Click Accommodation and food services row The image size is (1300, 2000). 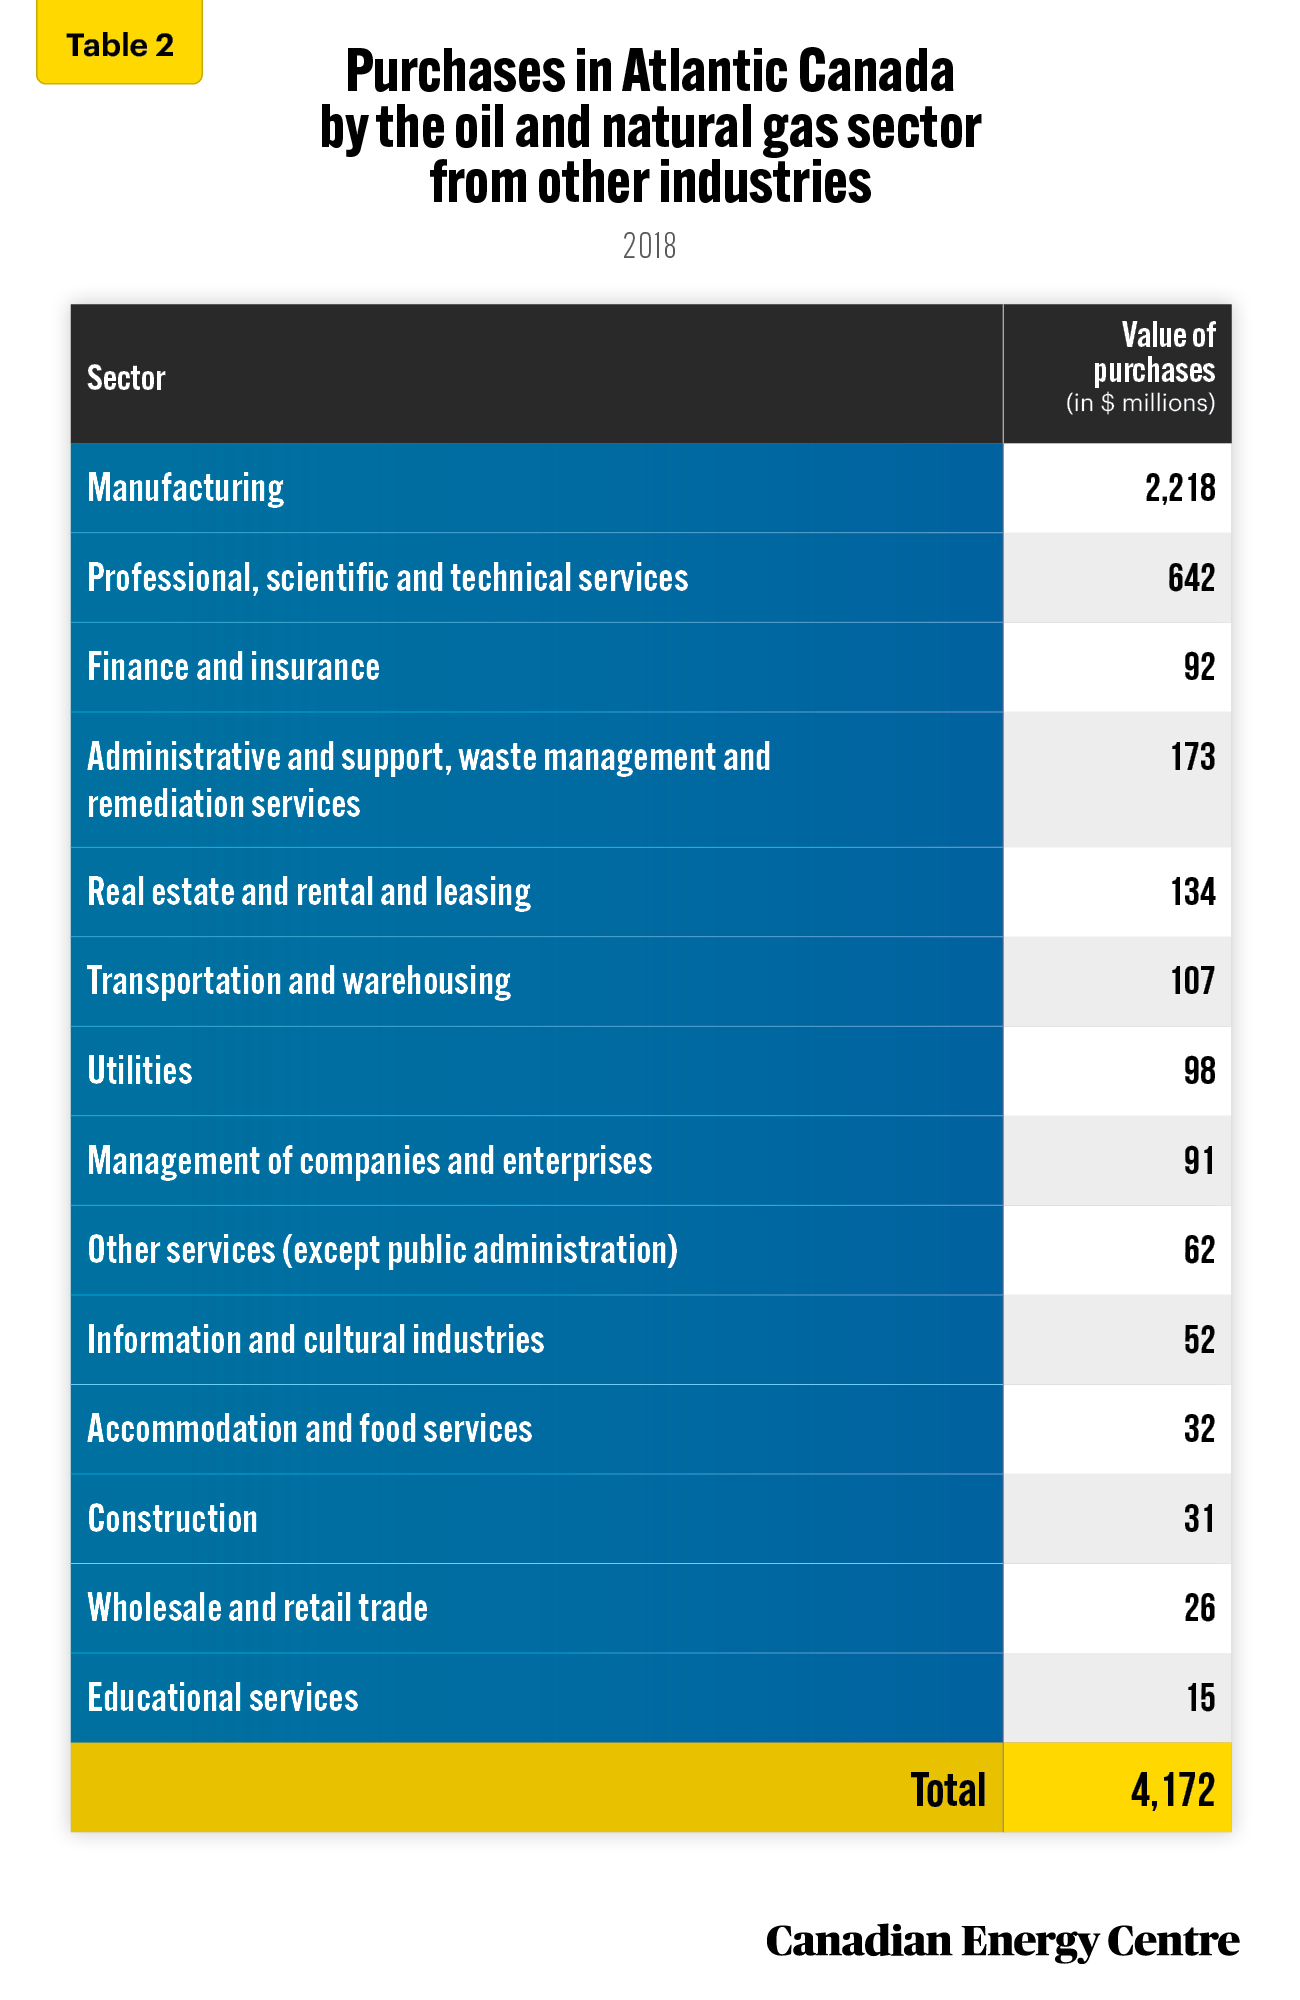pyautogui.click(x=651, y=1429)
